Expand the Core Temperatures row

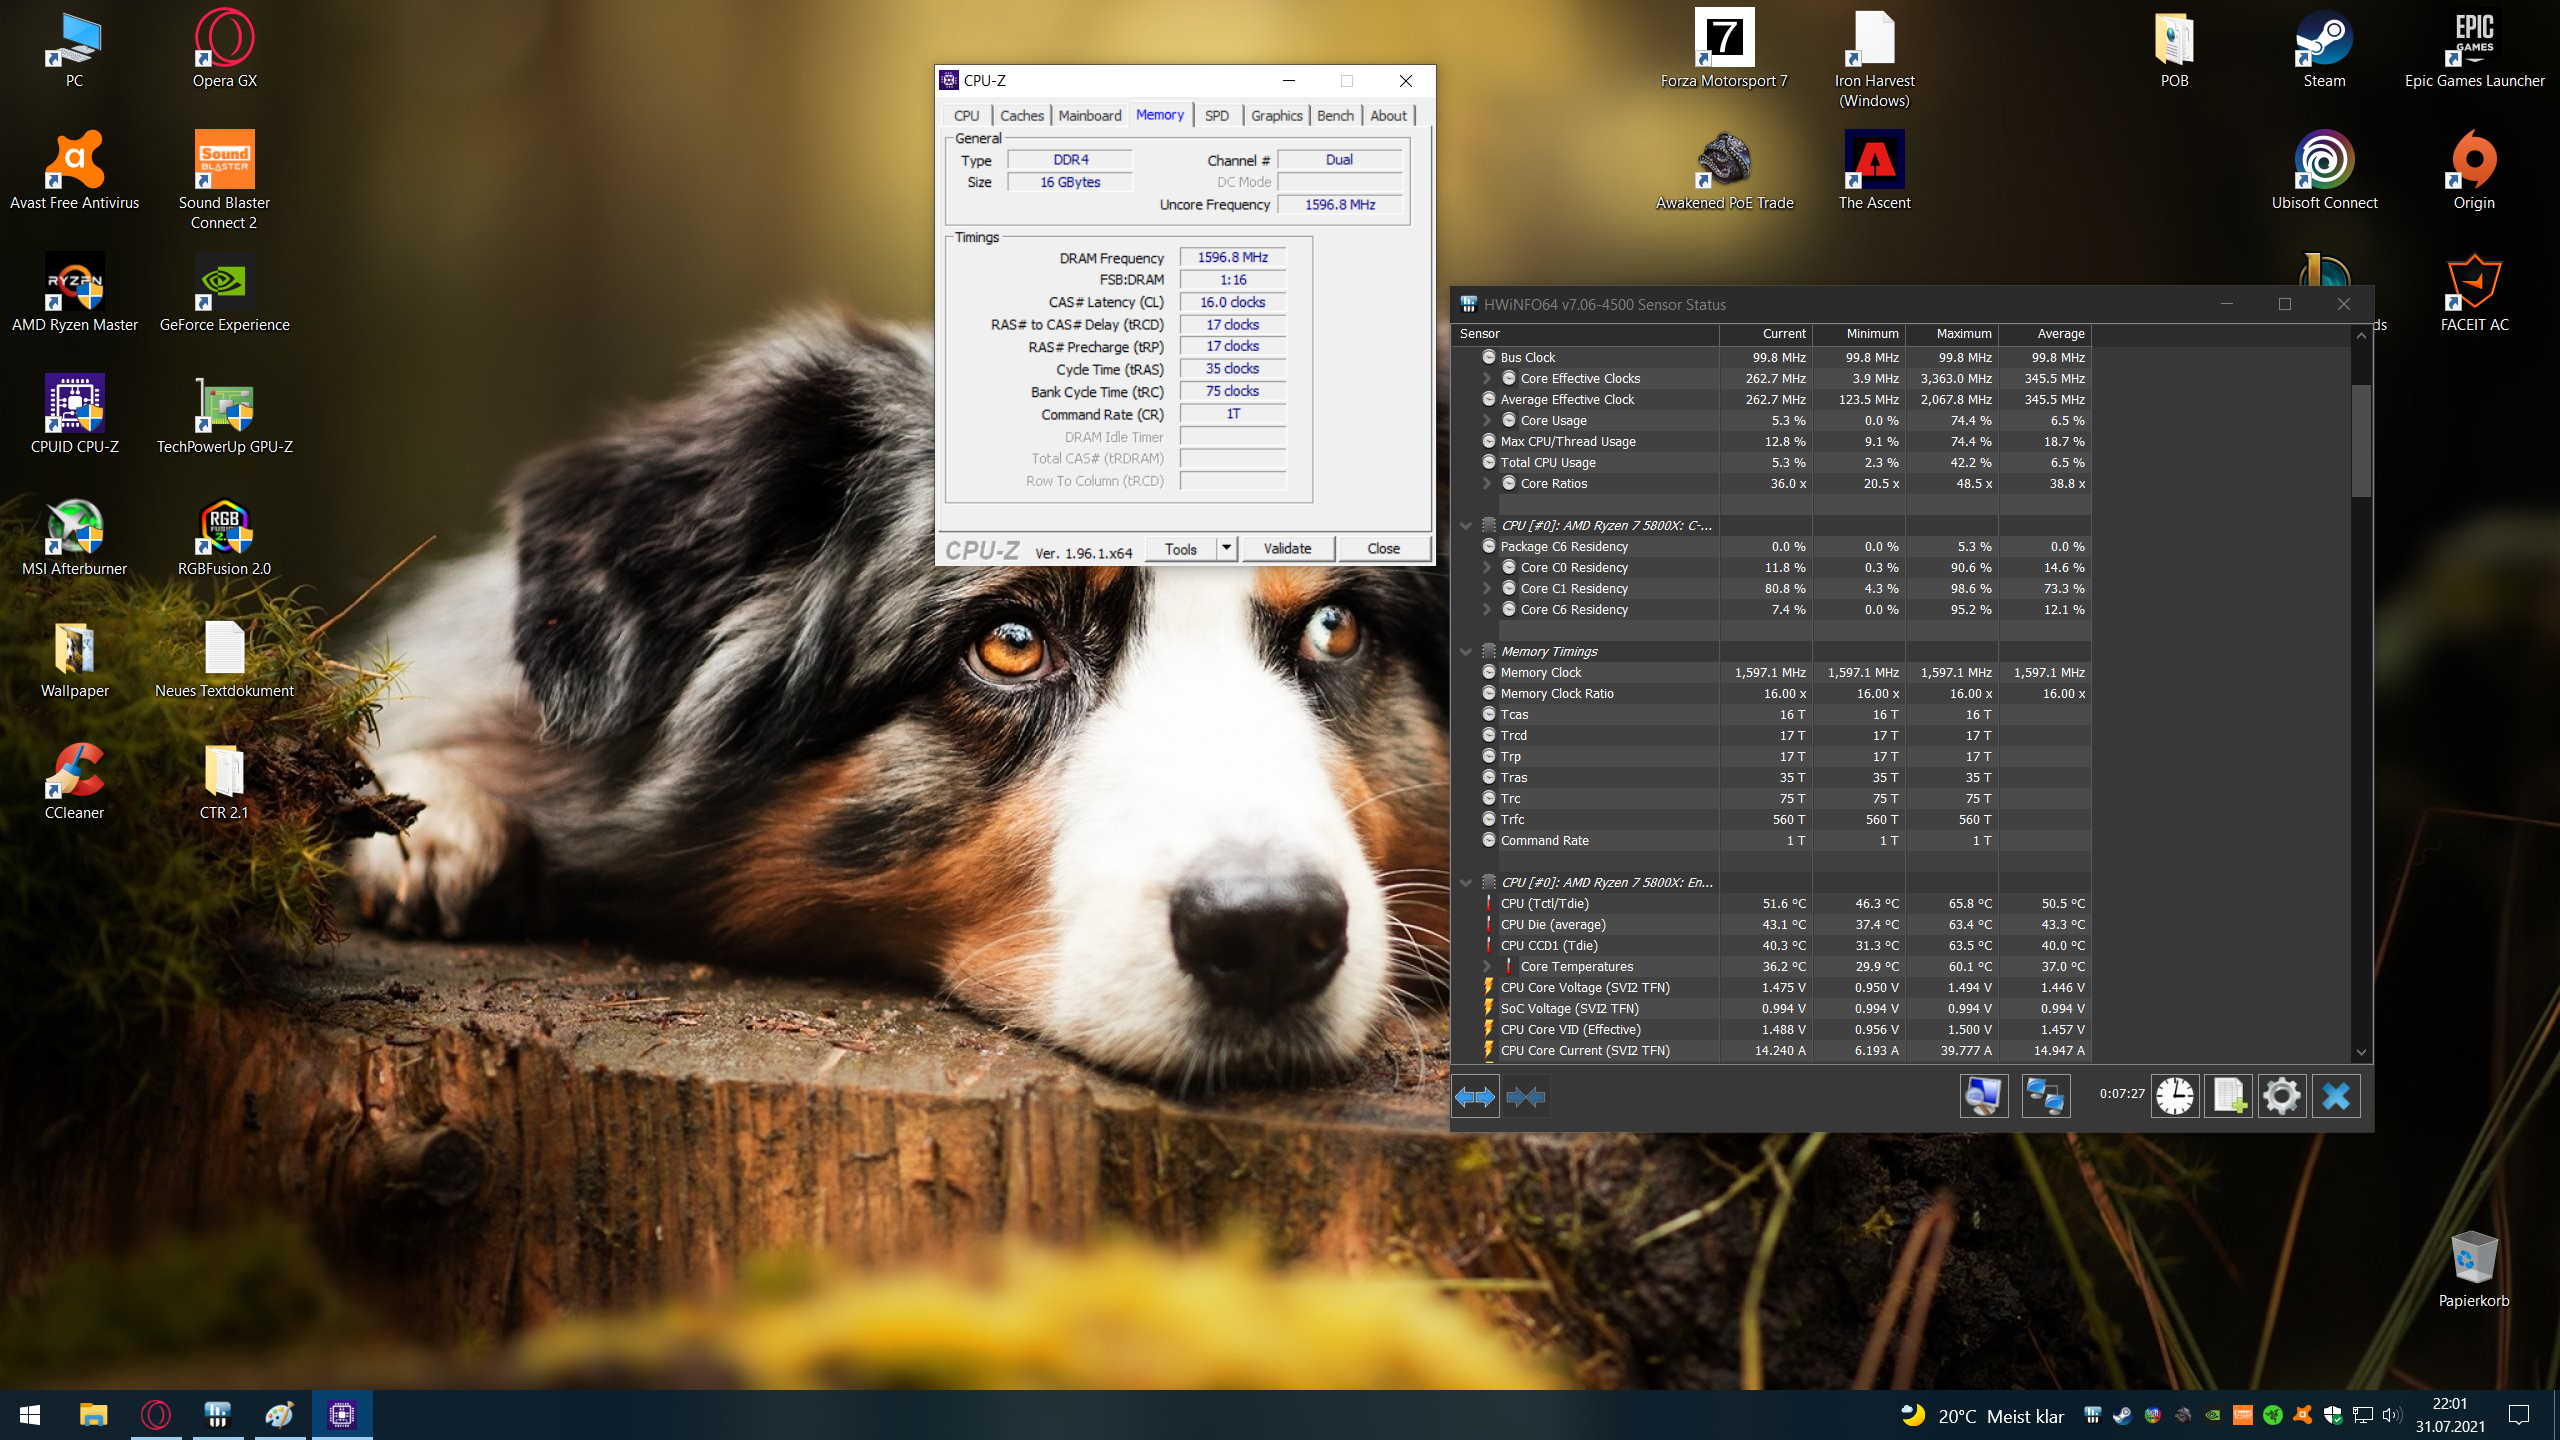1487,966
